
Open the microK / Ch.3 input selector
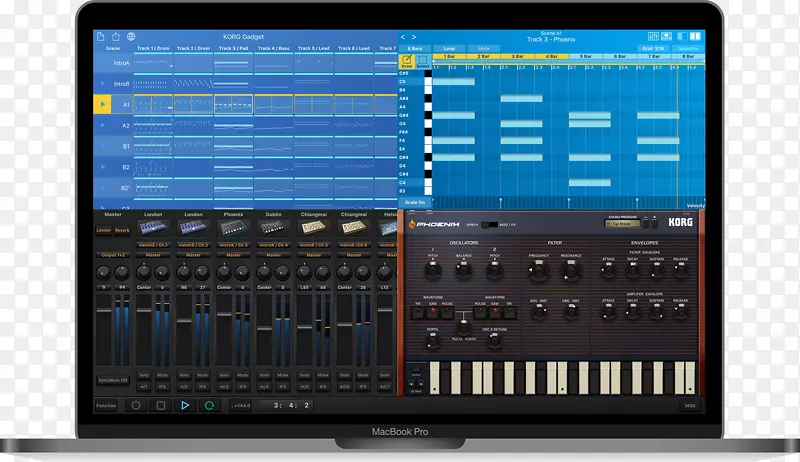(x=233, y=245)
